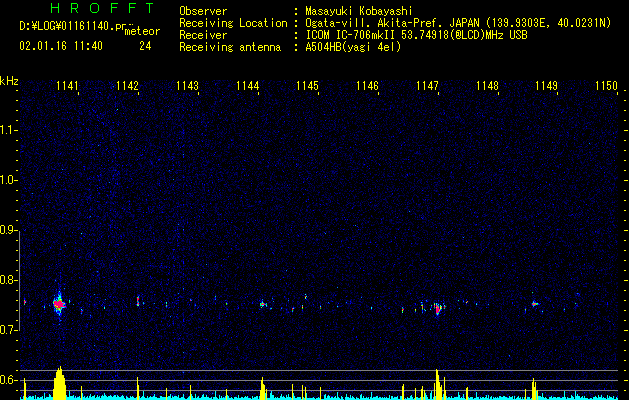Click the 1144 time axis marker
Screen dimensions: 629x400
click(248, 85)
